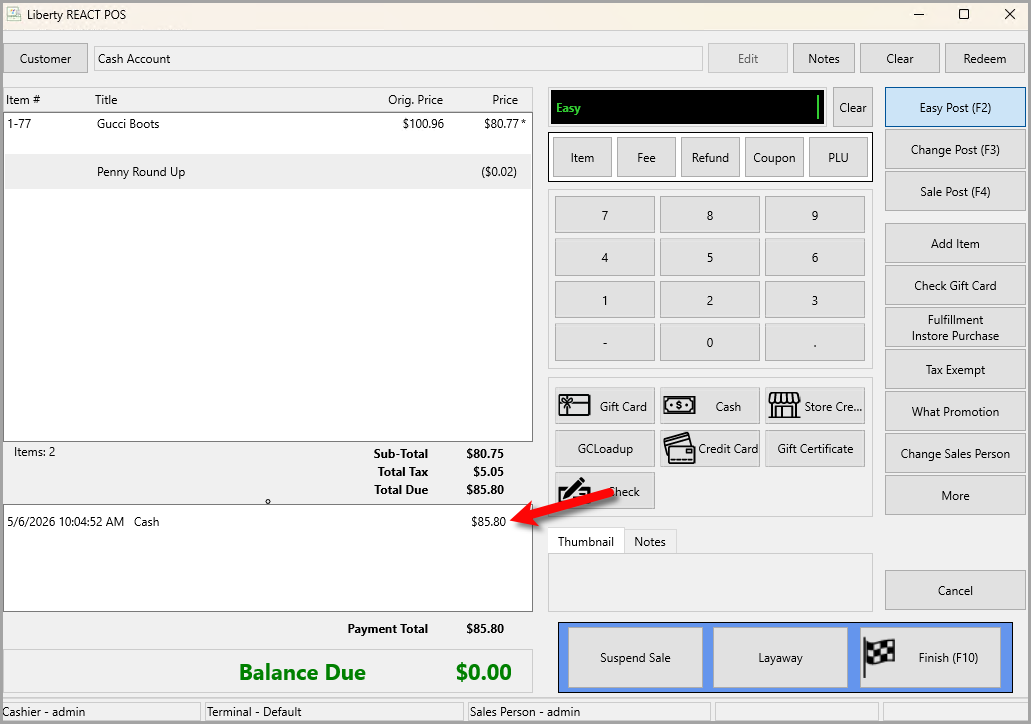Tap the keypad decimal point key
Screen dimensions: 1031x724
pyautogui.click(x=815, y=342)
